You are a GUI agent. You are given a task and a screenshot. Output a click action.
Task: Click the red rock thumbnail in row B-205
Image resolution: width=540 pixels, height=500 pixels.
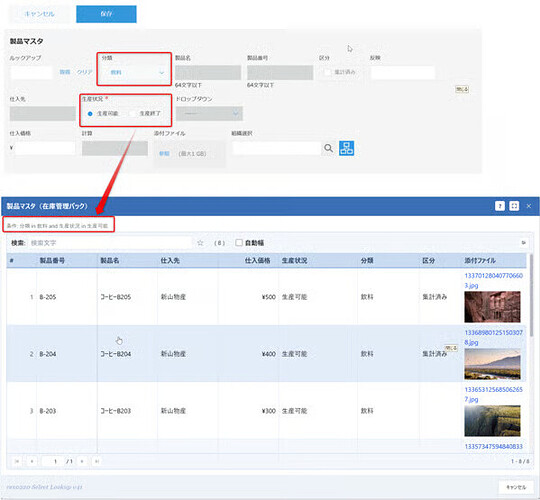pos(492,307)
